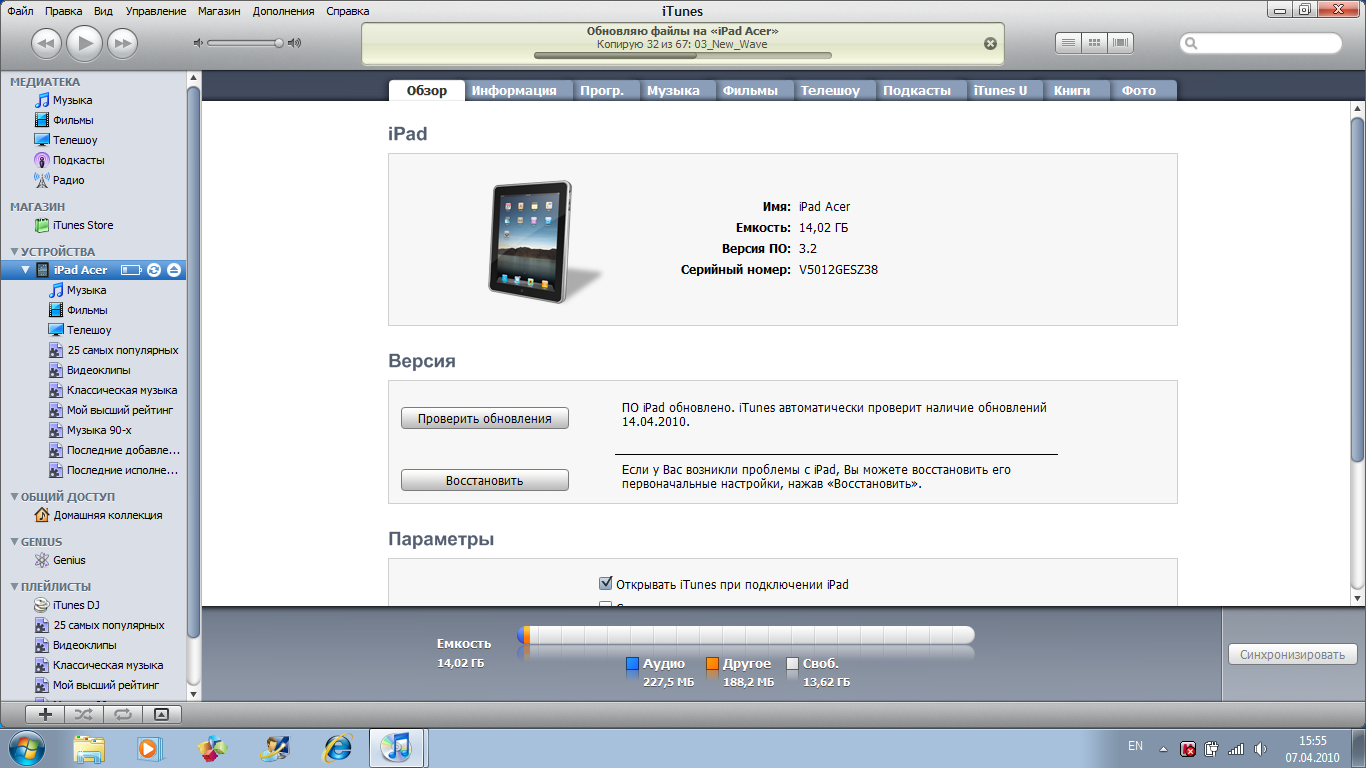Image resolution: width=1366 pixels, height=768 pixels.
Task: Add a new playlist with plus button
Action: pos(45,714)
